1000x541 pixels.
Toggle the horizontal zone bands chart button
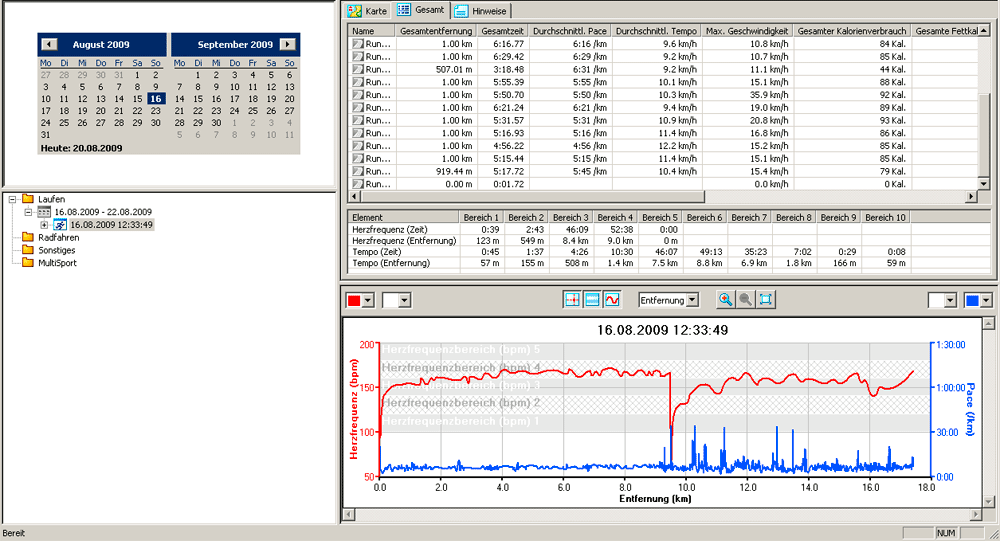point(591,300)
